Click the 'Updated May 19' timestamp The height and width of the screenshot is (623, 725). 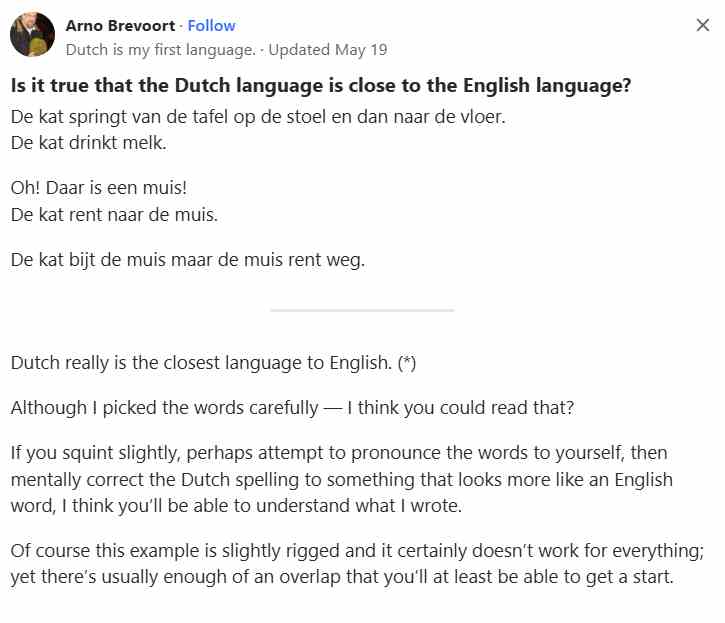tap(328, 49)
